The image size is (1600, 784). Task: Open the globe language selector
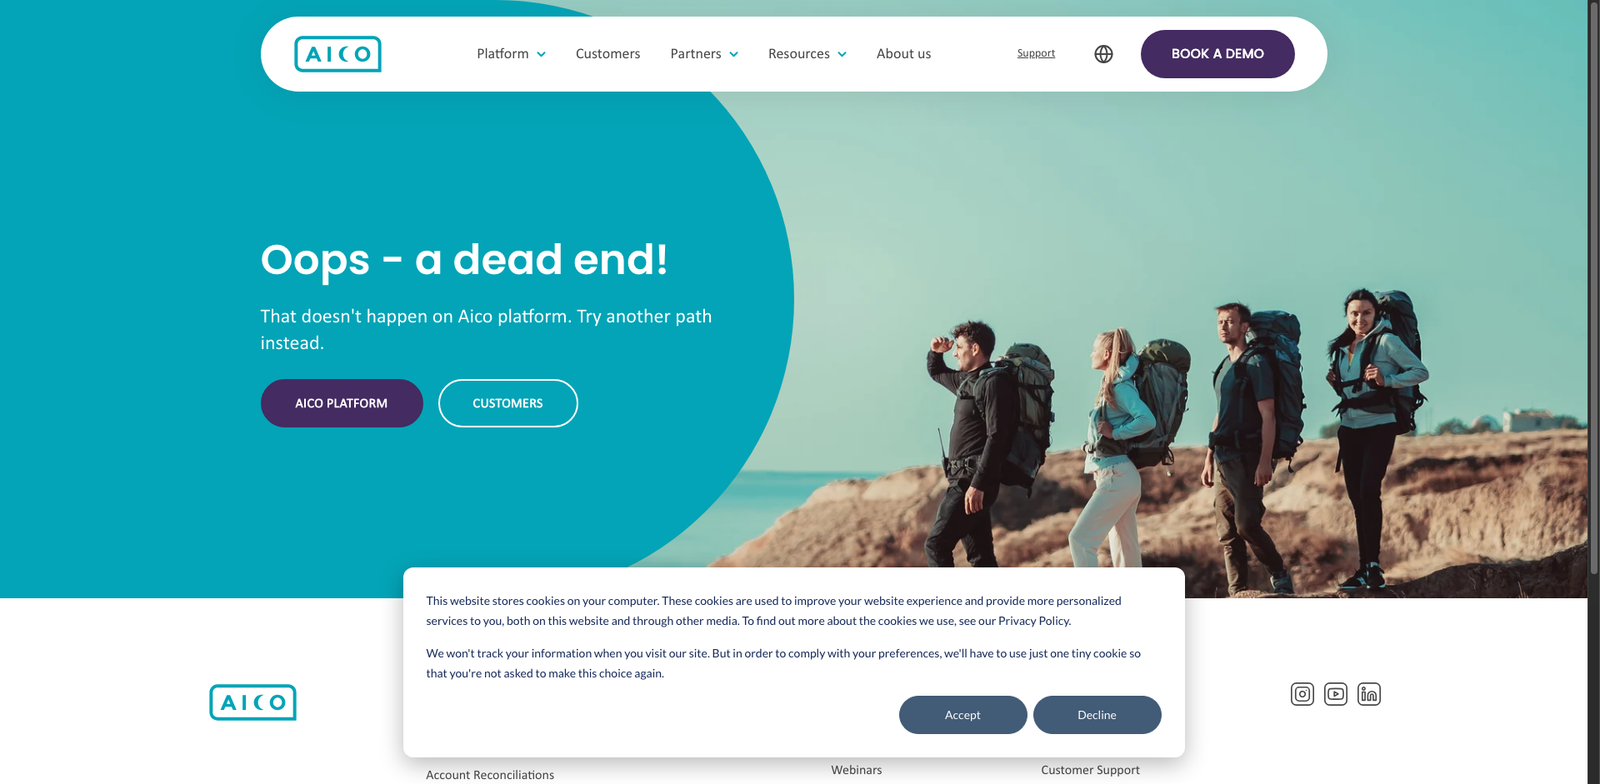1103,54
